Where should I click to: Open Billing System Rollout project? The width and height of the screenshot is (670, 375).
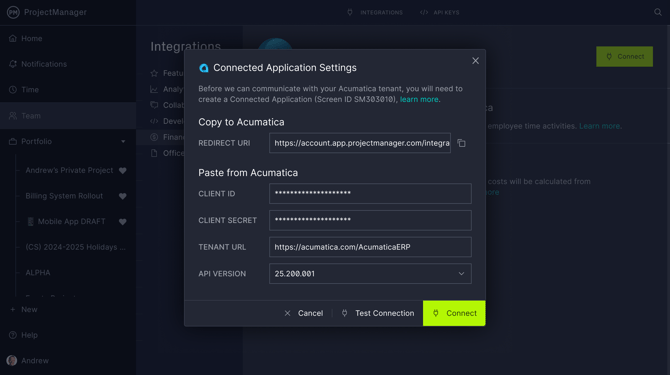[64, 196]
